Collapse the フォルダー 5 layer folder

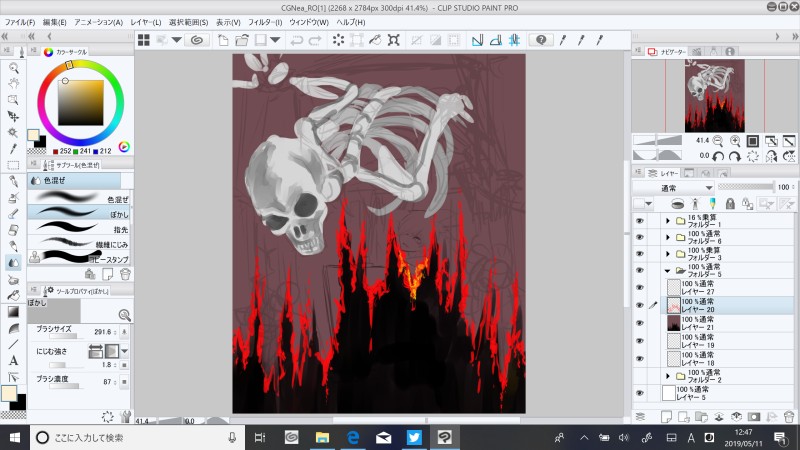667,270
